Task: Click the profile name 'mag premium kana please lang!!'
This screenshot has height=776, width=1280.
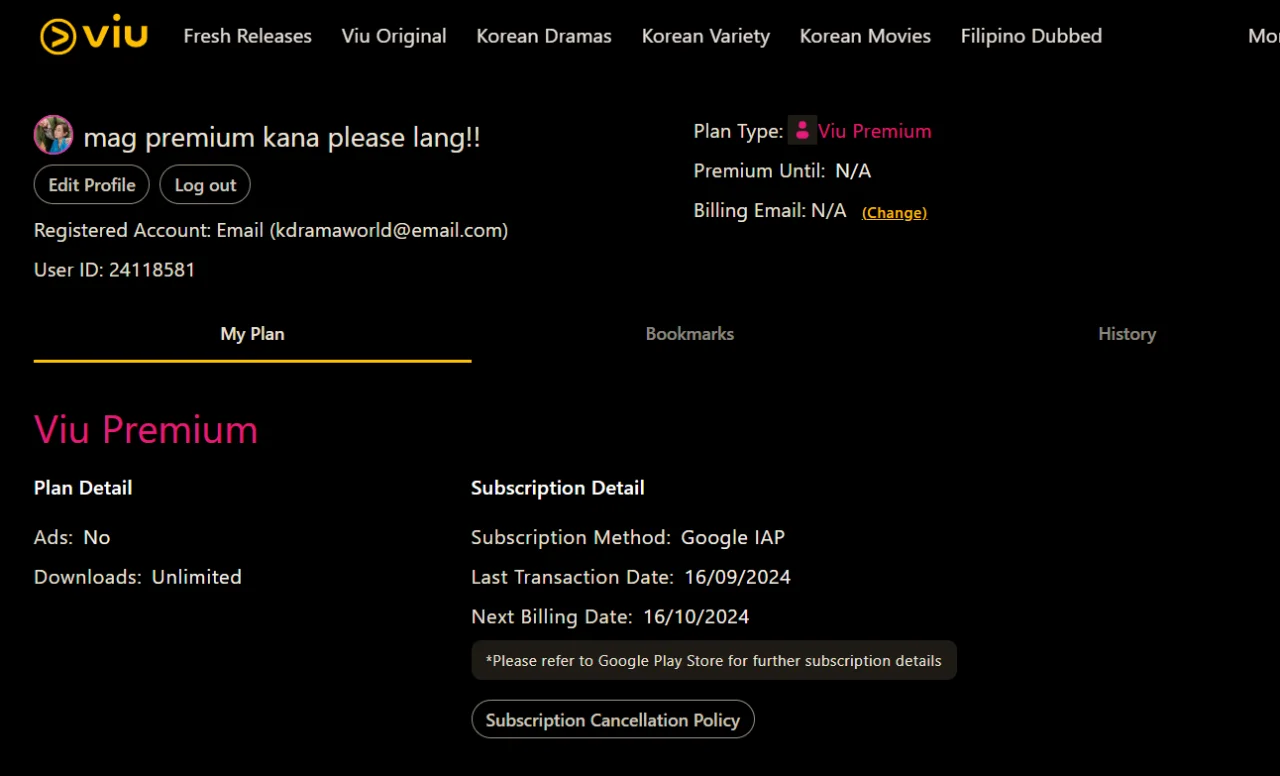Action: click(282, 137)
